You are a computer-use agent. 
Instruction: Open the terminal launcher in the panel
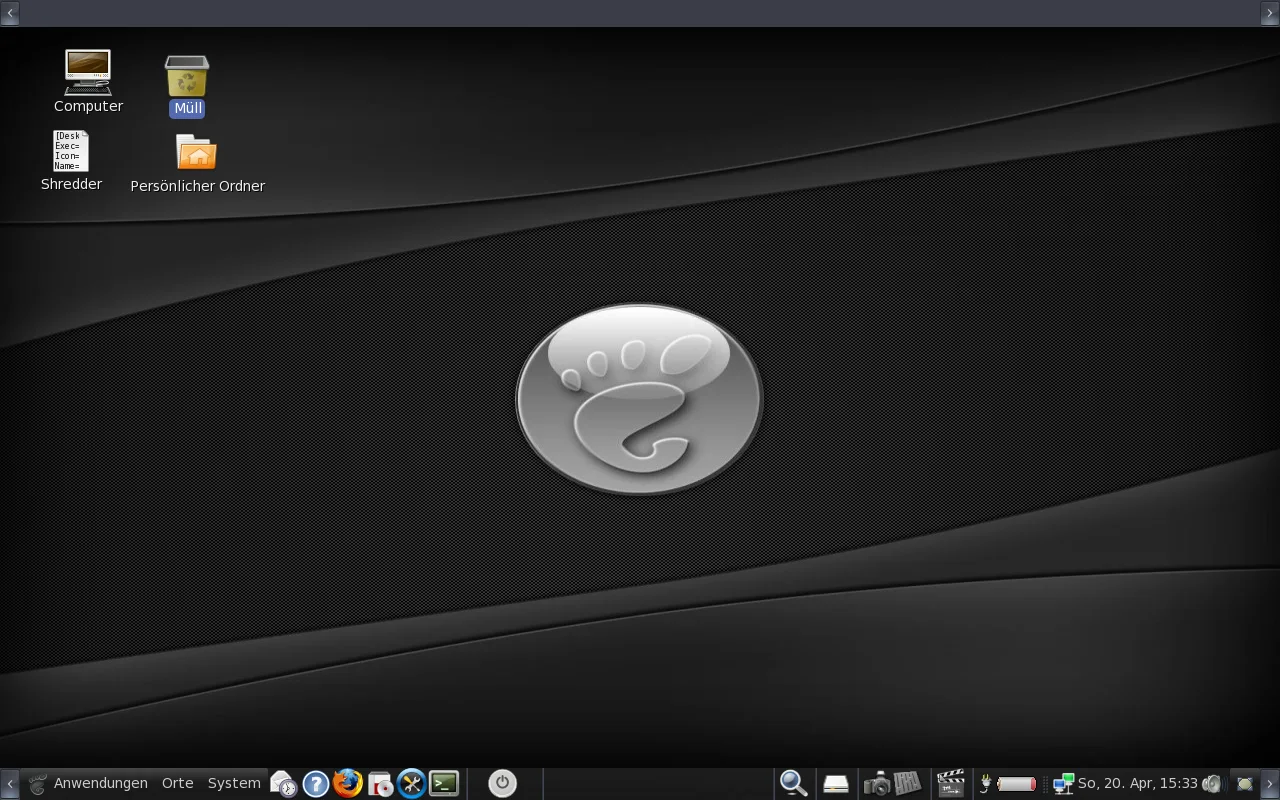point(444,783)
